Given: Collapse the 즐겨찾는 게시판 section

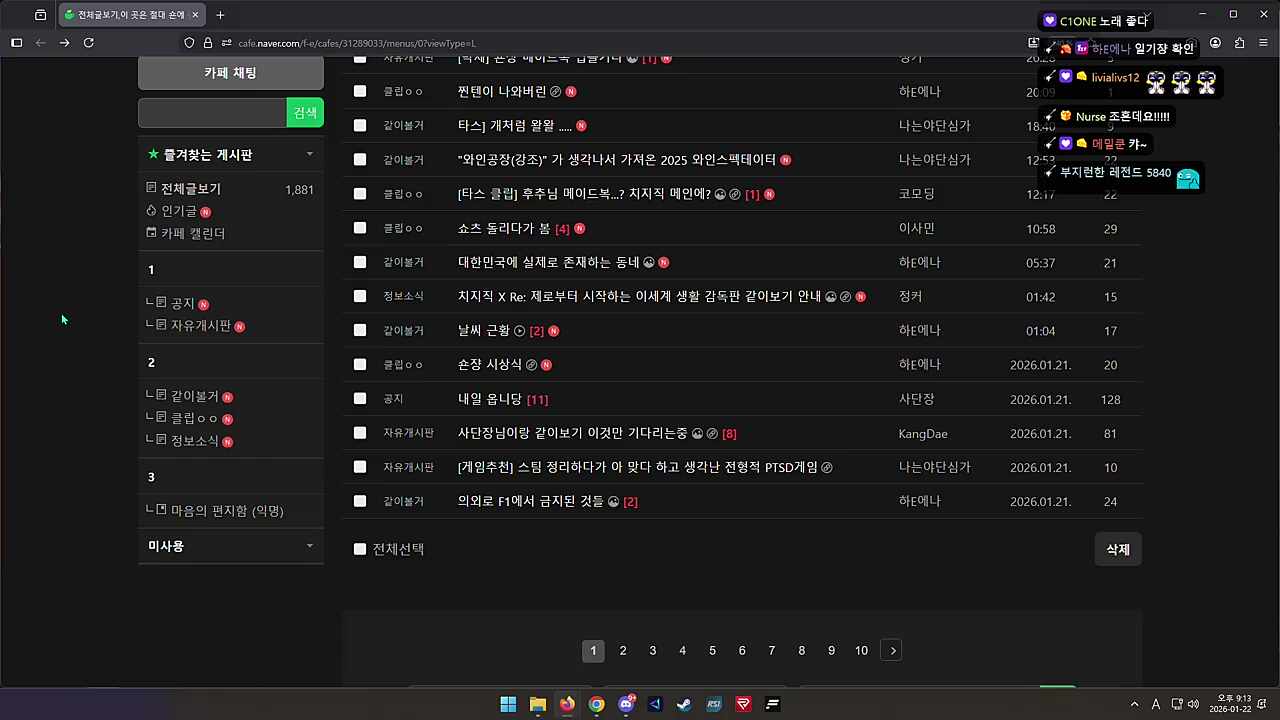Looking at the screenshot, I should point(309,154).
